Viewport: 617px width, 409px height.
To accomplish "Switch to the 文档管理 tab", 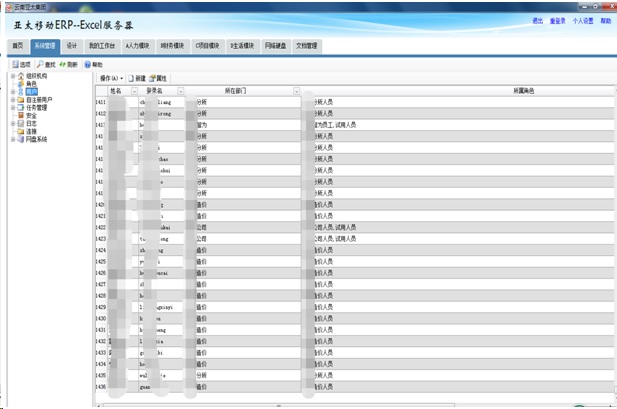I will point(306,46).
